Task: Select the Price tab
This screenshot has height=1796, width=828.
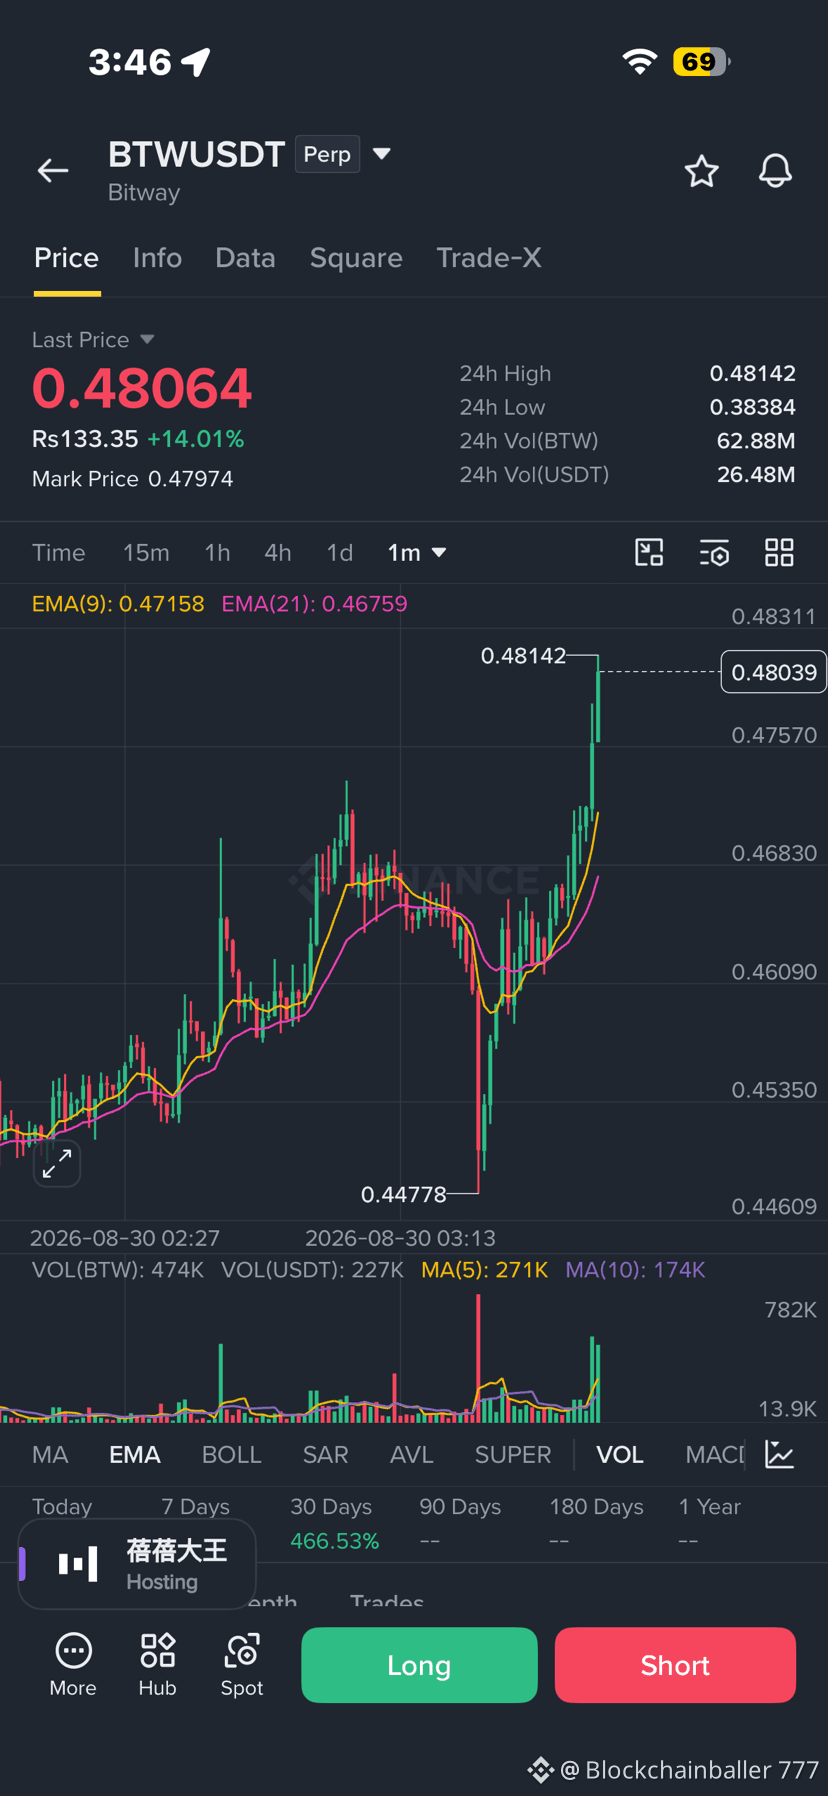Action: [x=67, y=258]
